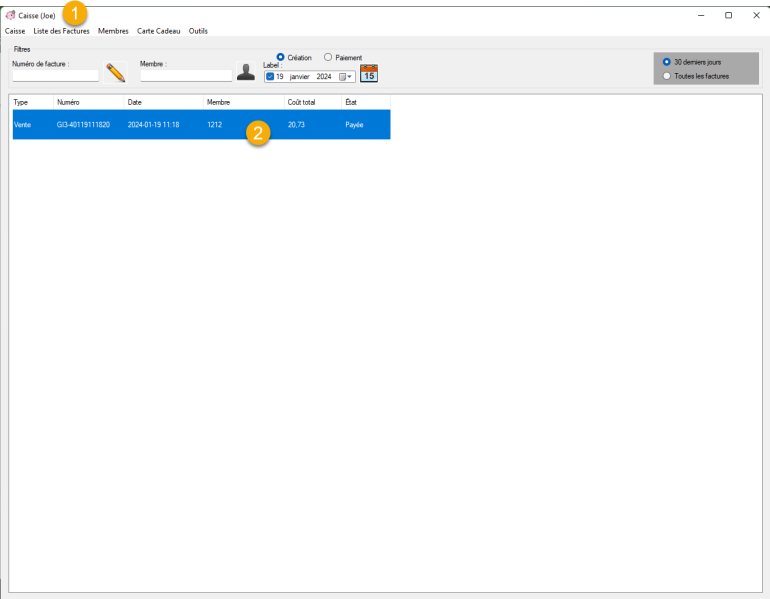Sort by the État column header
Screen dimensions: 770x599
[x=366, y=102]
